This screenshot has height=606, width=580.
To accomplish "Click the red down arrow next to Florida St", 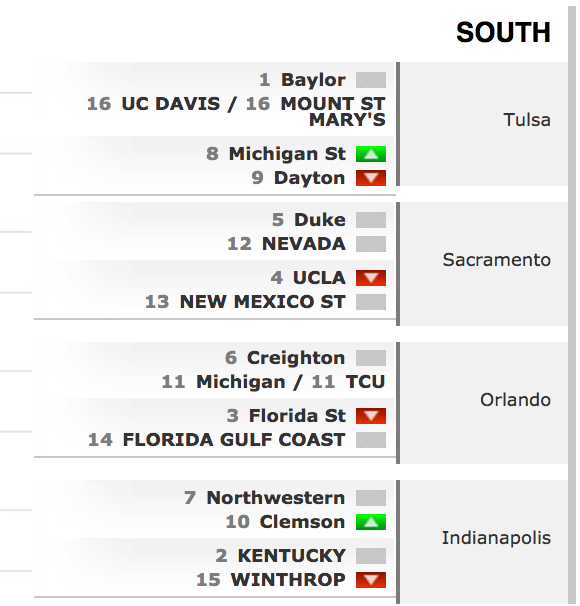I will coord(371,416).
